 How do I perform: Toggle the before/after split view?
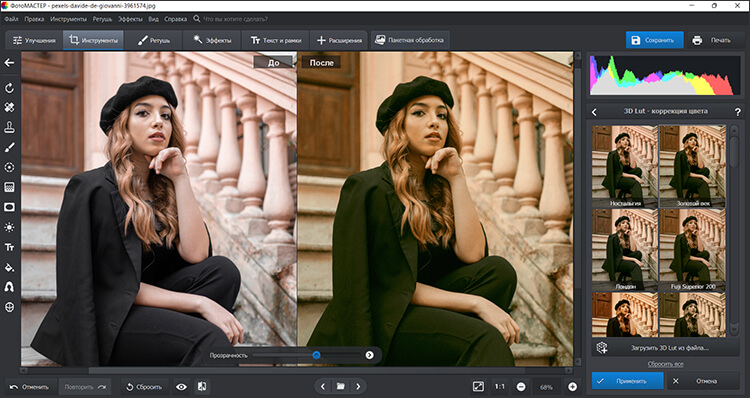coord(202,387)
